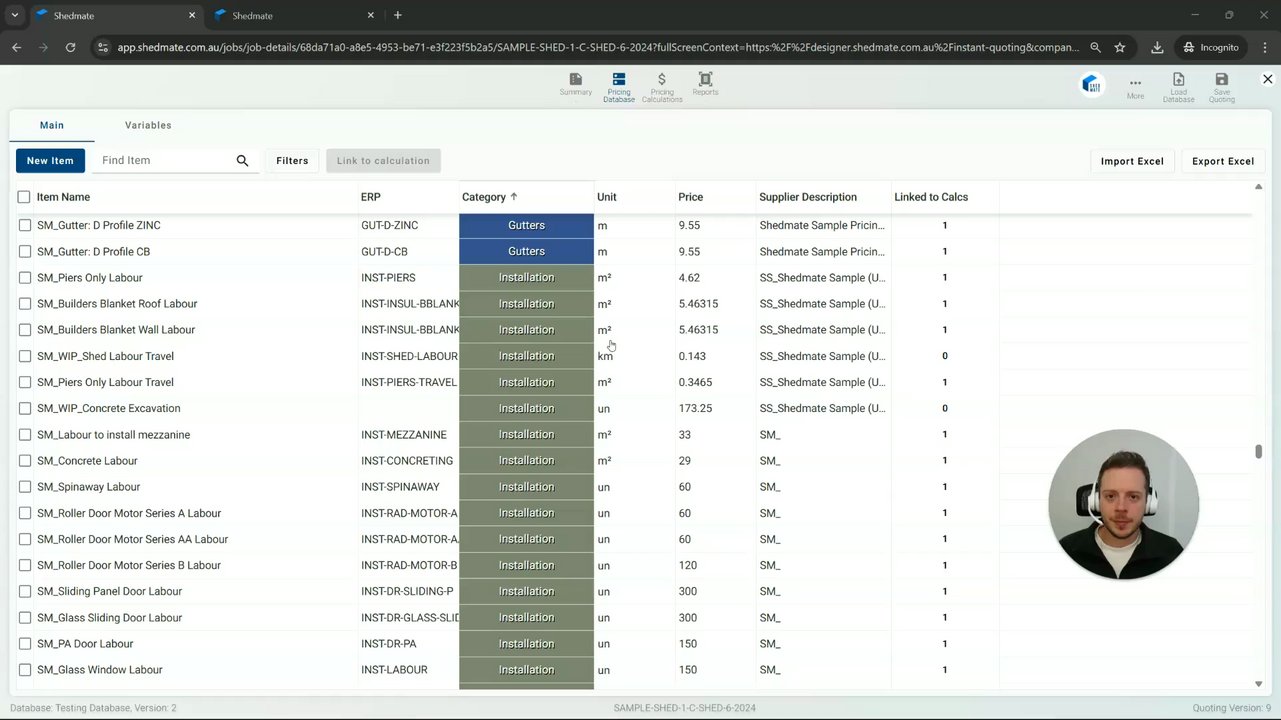Sort by the Supplier Description column
1281x720 pixels.
click(x=808, y=197)
